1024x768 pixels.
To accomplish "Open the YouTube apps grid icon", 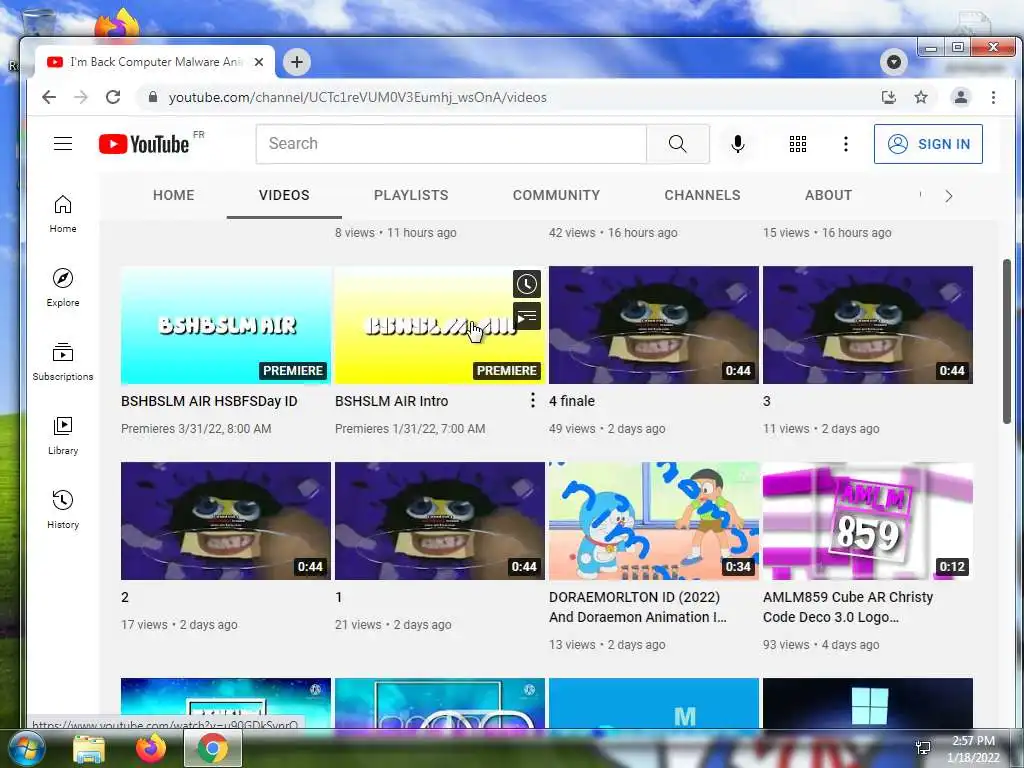I will [797, 144].
